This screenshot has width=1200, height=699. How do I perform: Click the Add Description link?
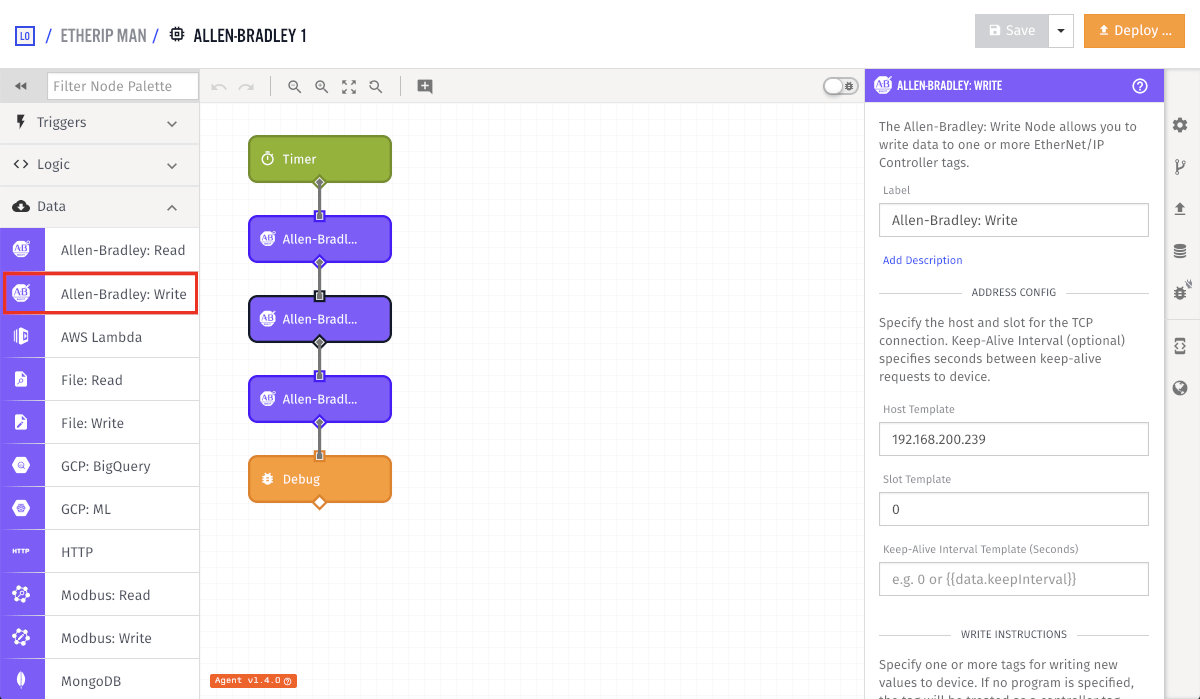point(923,260)
